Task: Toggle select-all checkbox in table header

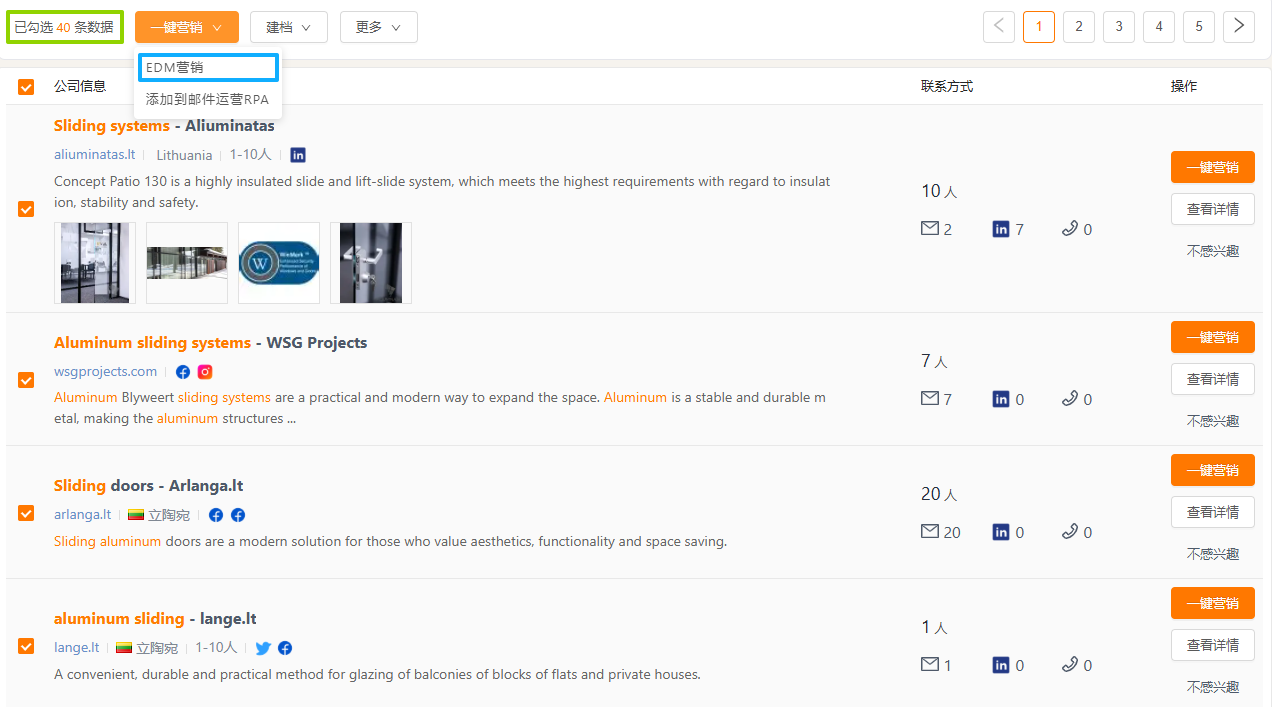Action: [26, 87]
